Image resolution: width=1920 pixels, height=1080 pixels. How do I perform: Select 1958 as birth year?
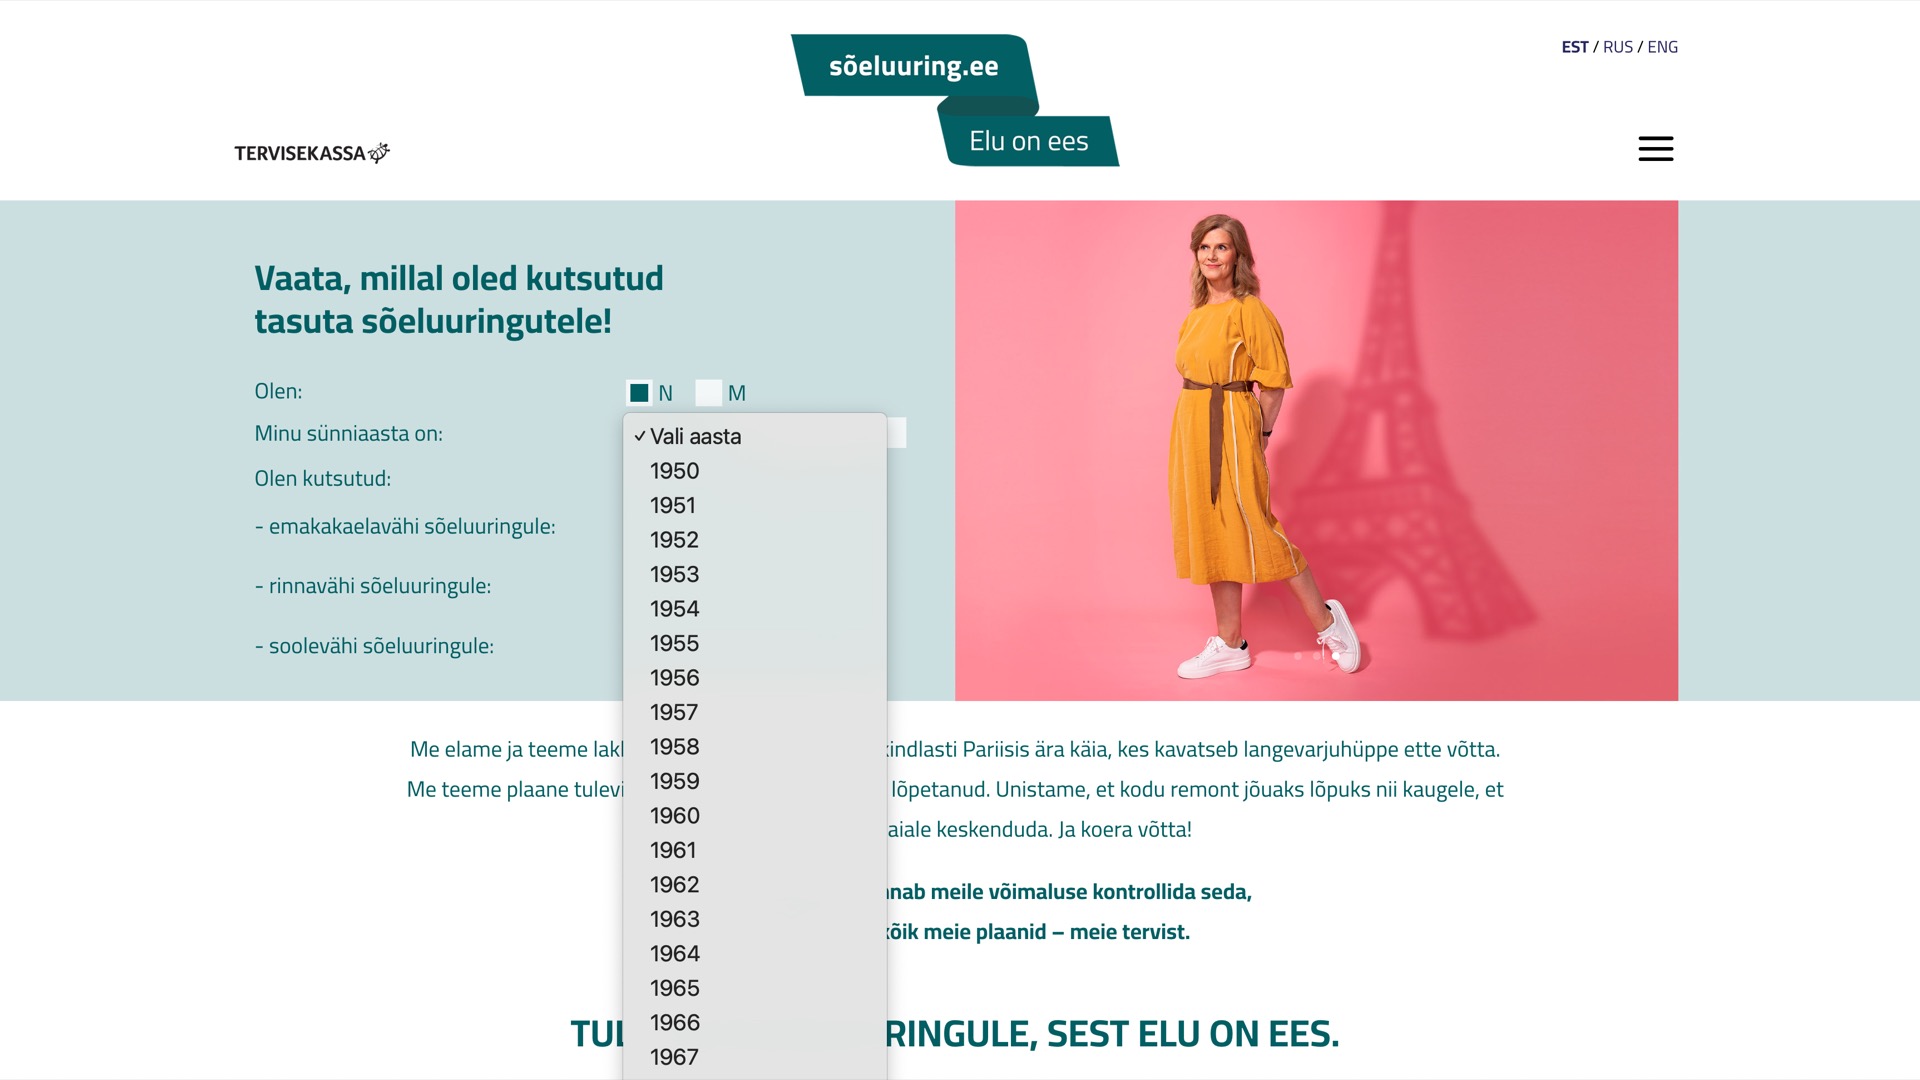point(754,747)
